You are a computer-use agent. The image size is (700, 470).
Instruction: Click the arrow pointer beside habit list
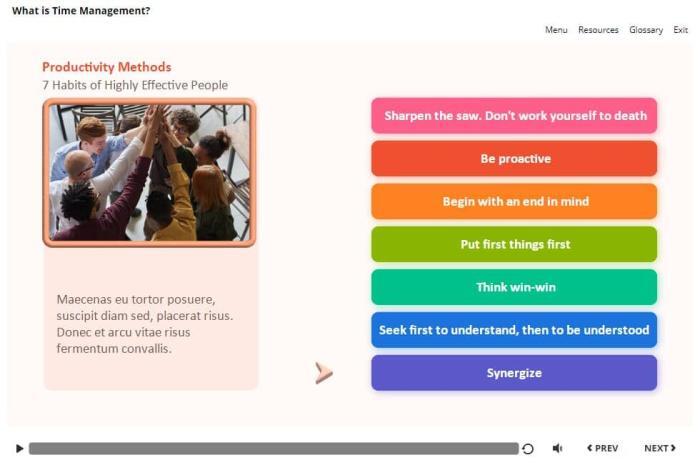point(323,373)
